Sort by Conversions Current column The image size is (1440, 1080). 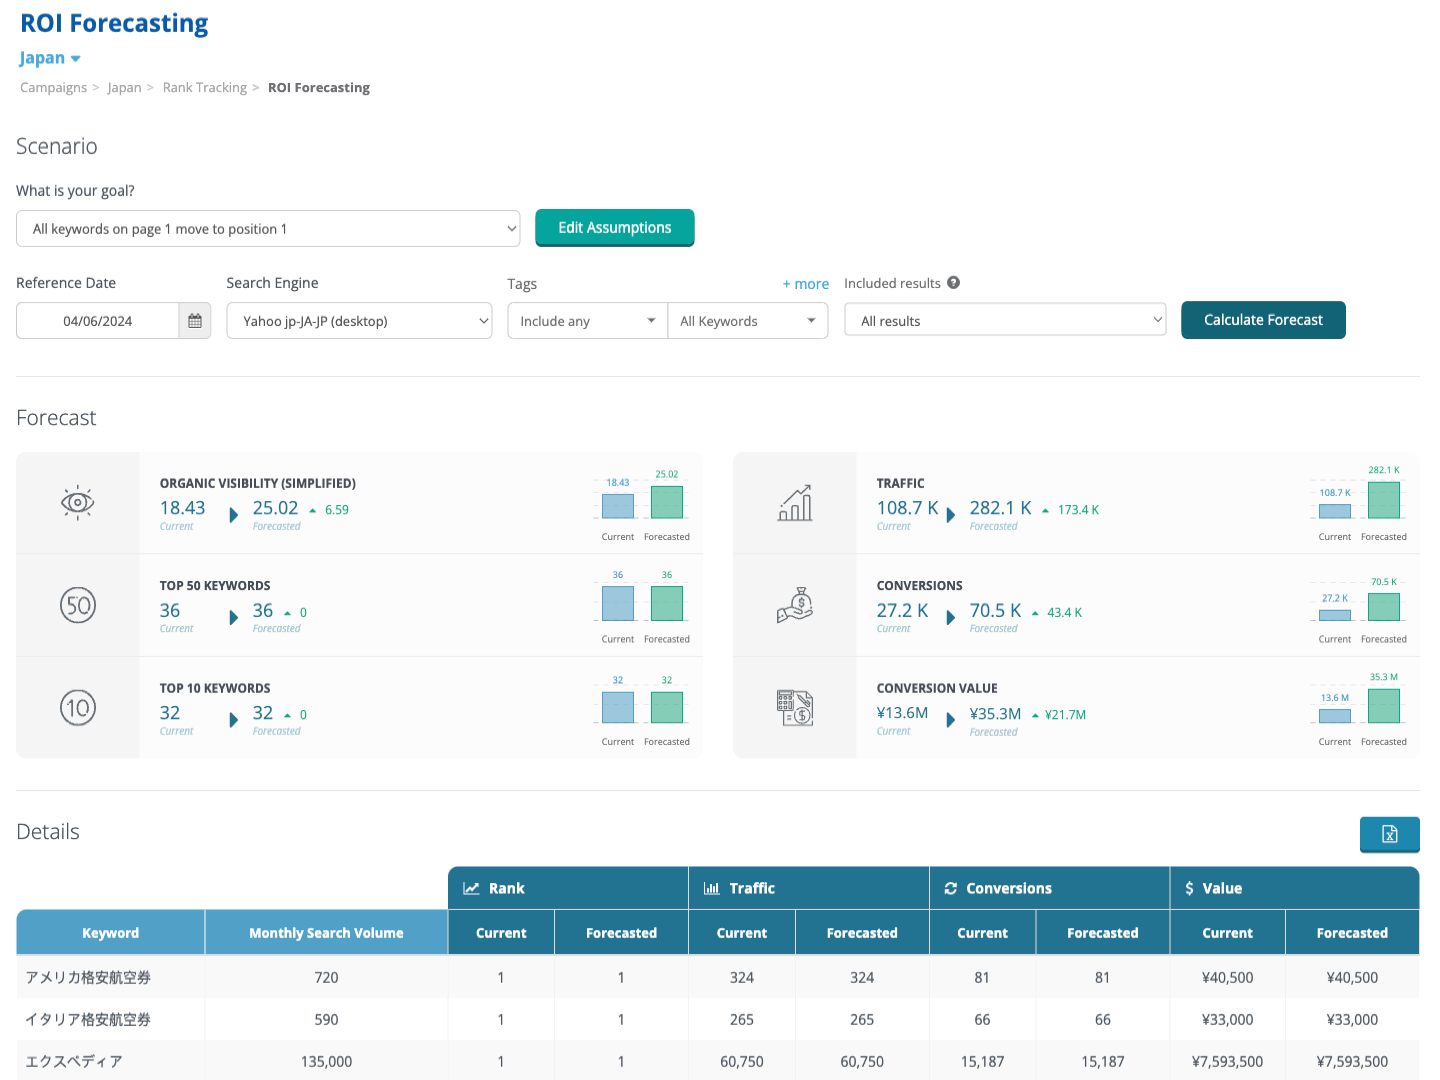(x=982, y=933)
